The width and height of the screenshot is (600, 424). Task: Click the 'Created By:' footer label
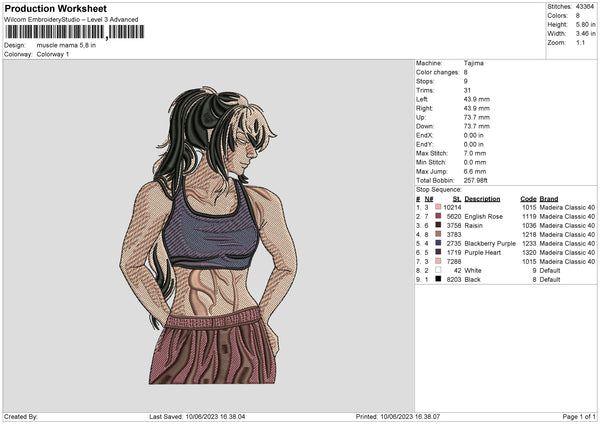21,416
